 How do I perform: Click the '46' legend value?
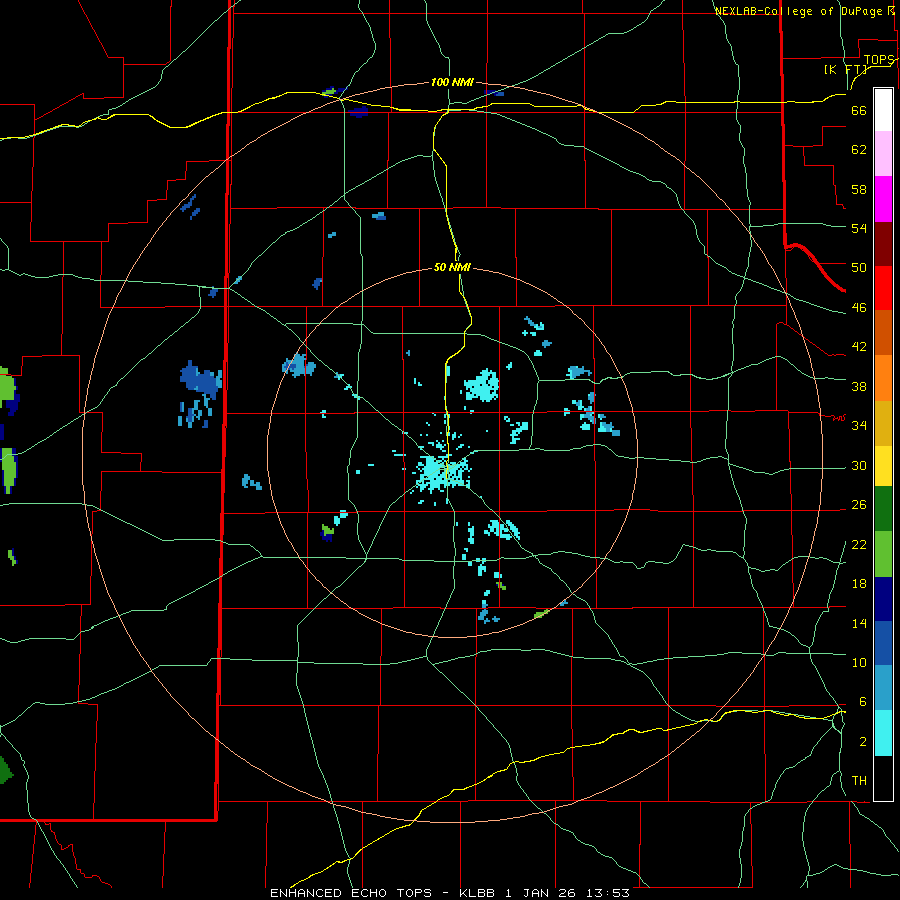pyautogui.click(x=859, y=308)
